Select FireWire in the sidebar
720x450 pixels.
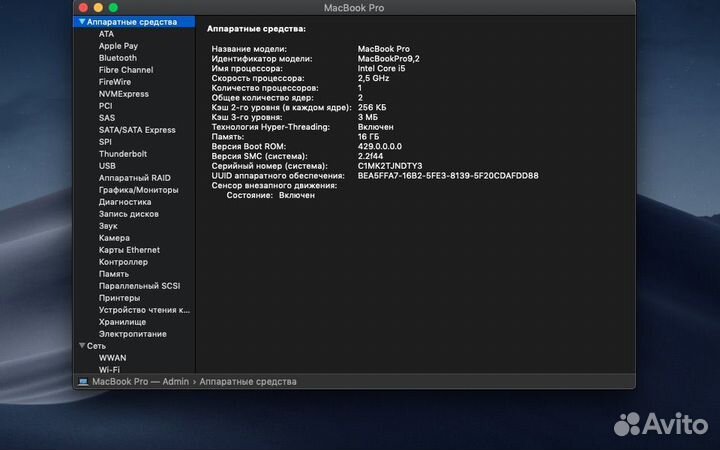pos(115,82)
